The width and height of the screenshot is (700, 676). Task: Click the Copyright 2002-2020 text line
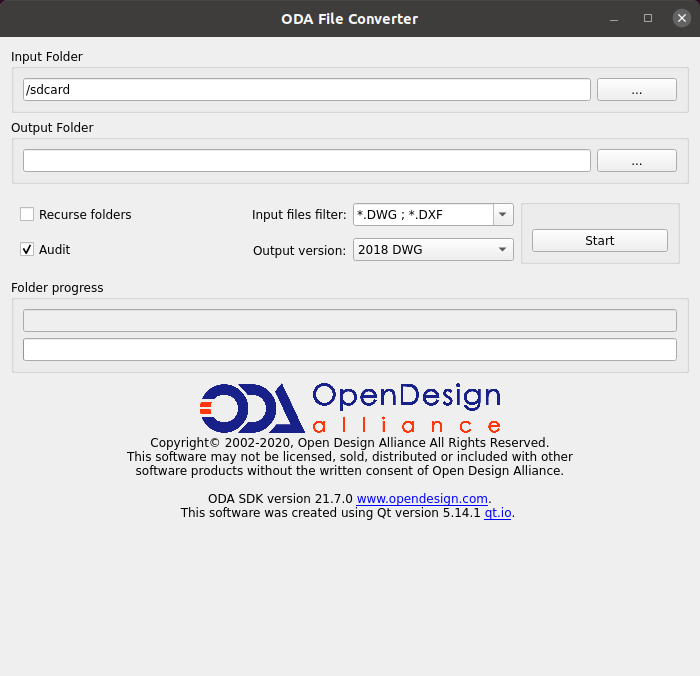(x=350, y=442)
